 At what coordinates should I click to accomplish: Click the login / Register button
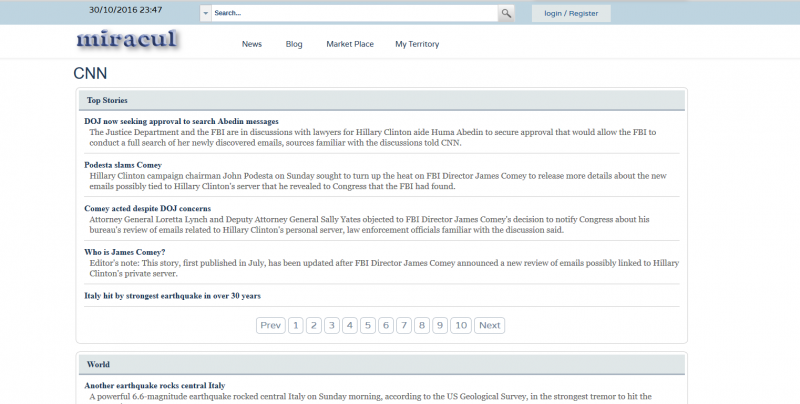570,14
